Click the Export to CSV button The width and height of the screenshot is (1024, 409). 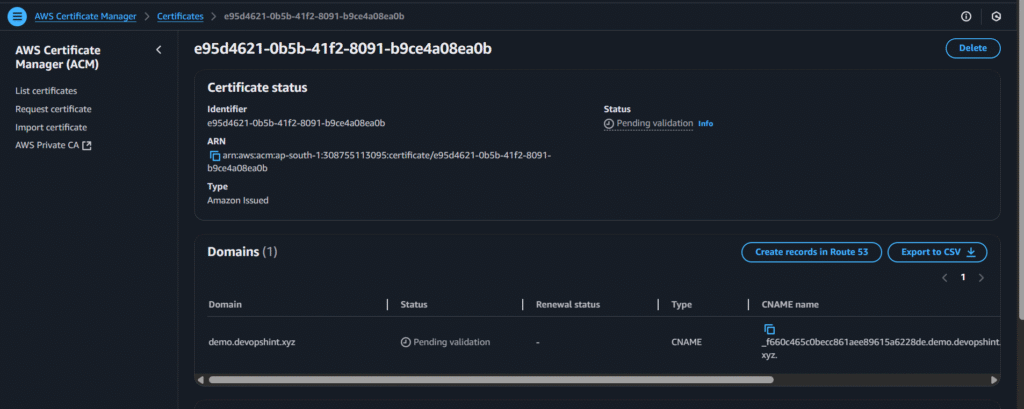(x=937, y=252)
